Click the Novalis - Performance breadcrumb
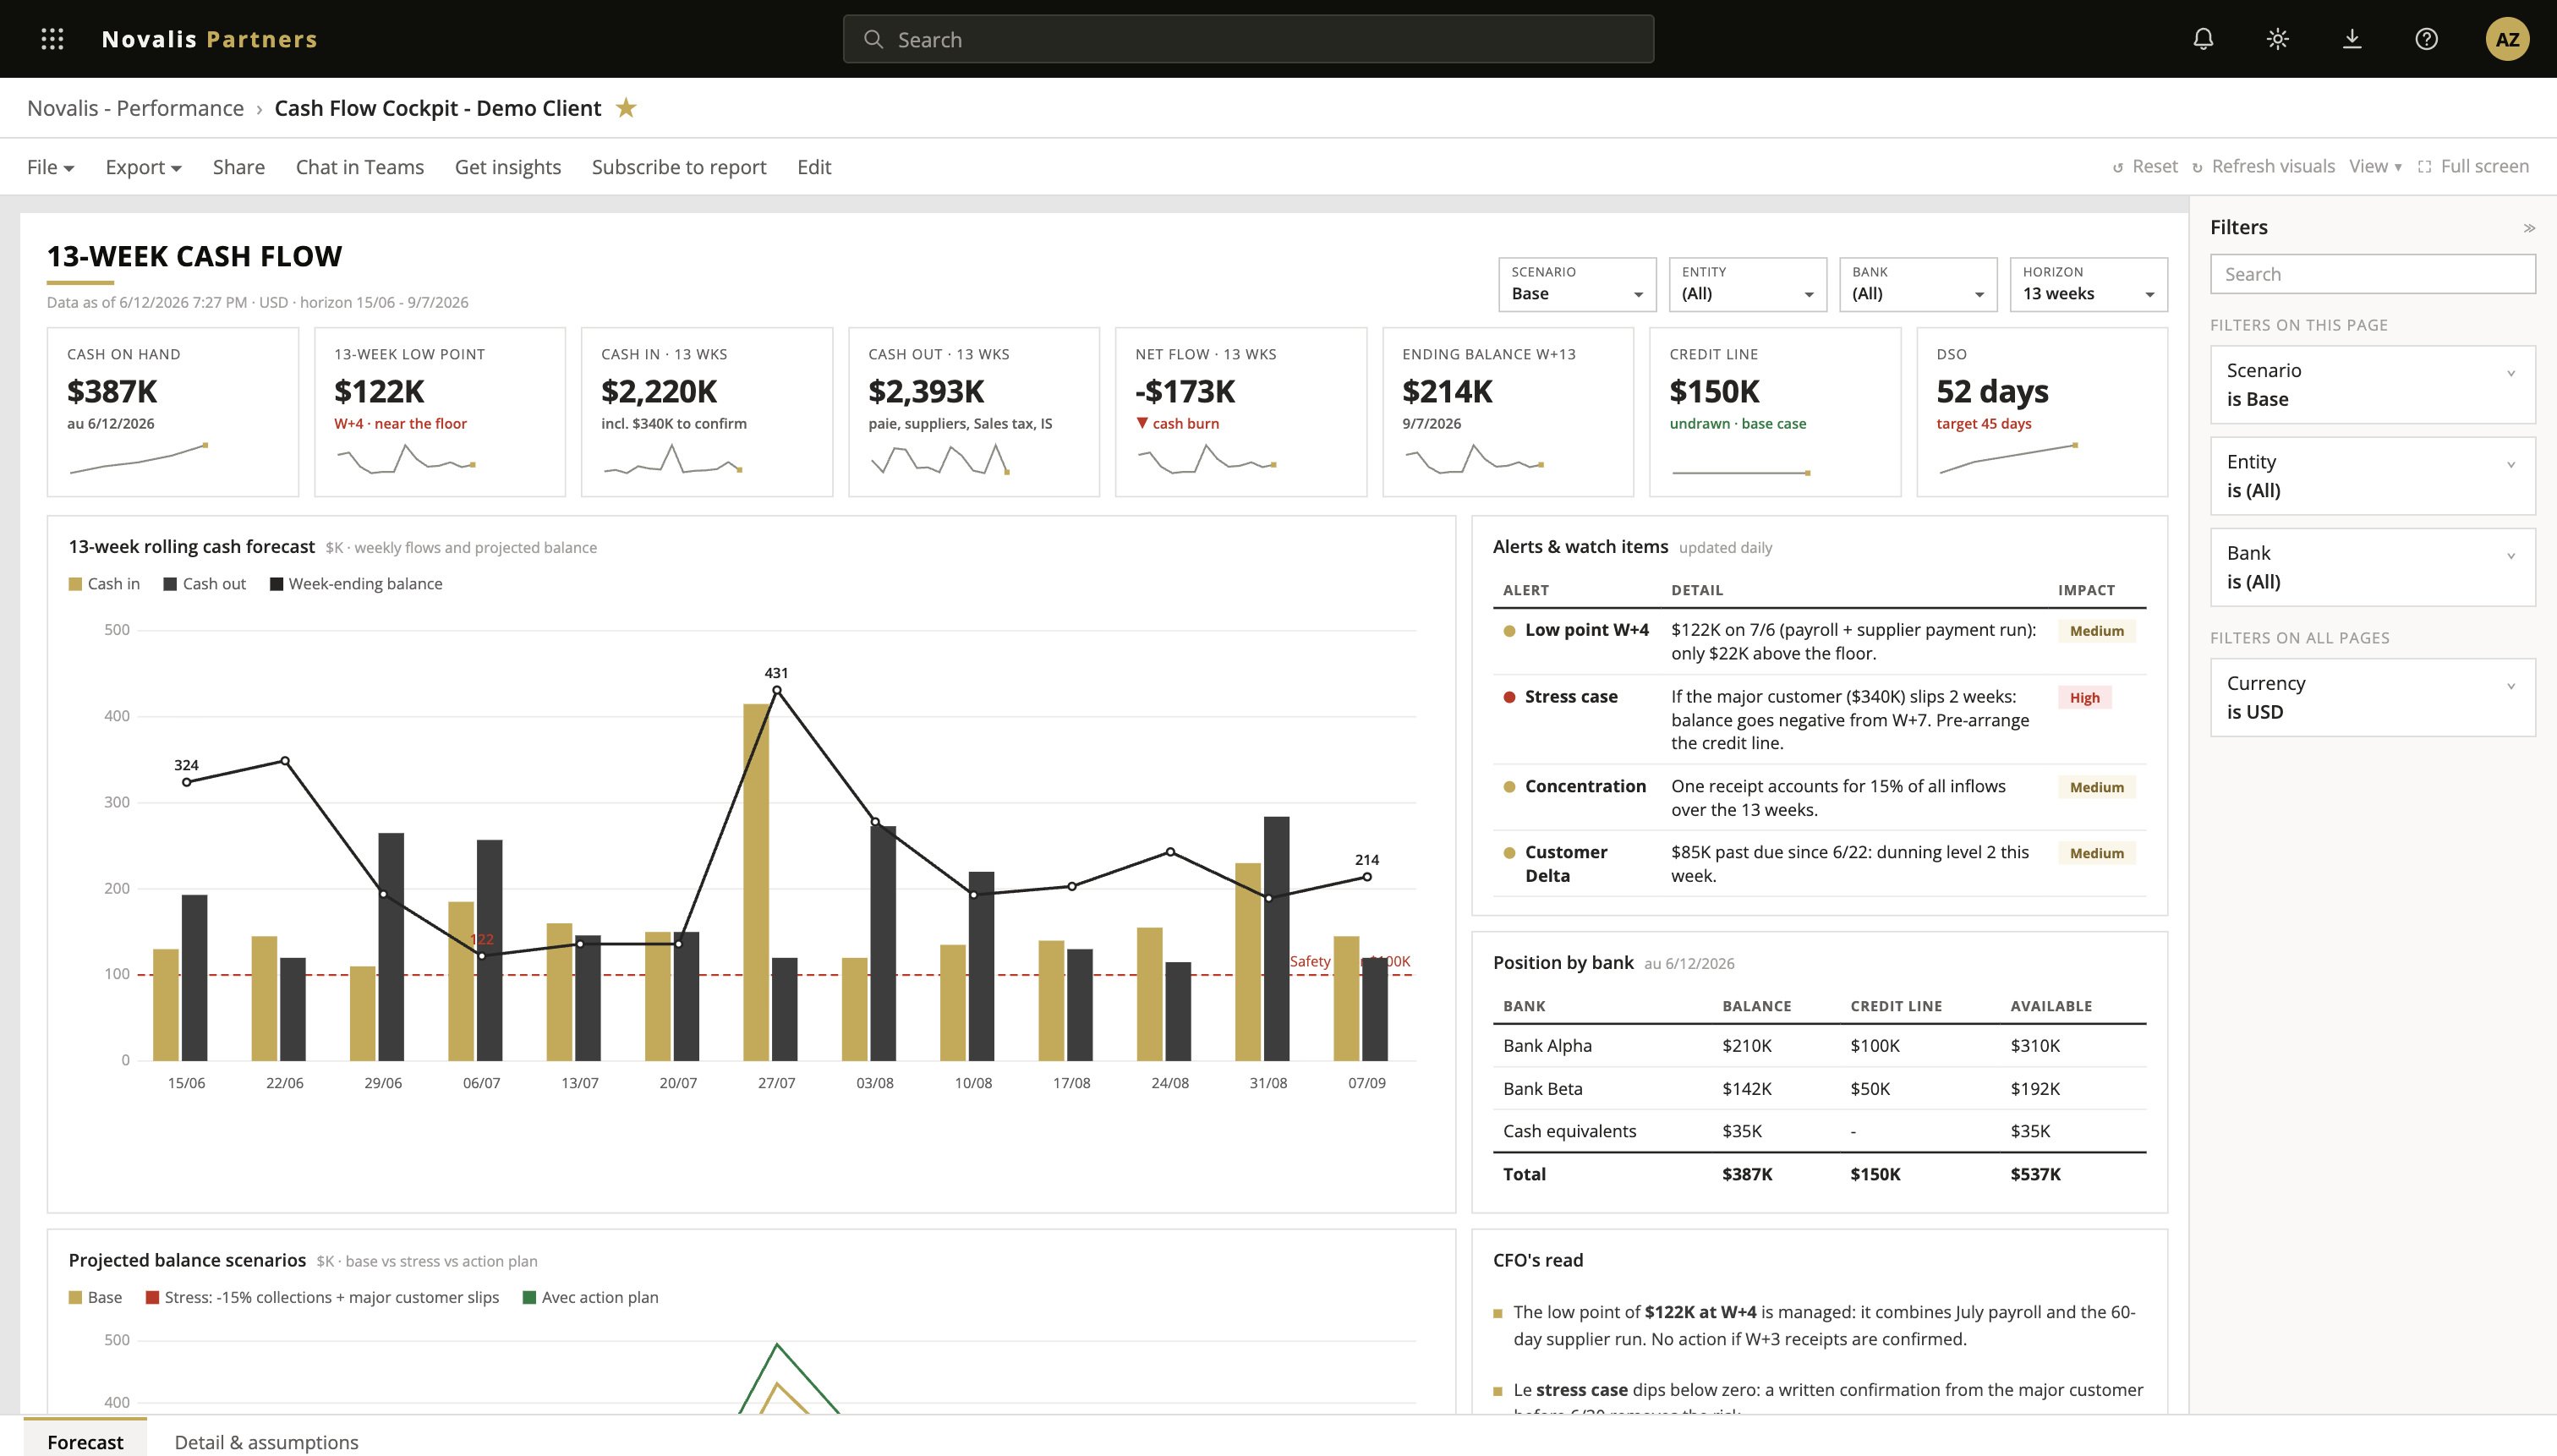 pyautogui.click(x=135, y=108)
